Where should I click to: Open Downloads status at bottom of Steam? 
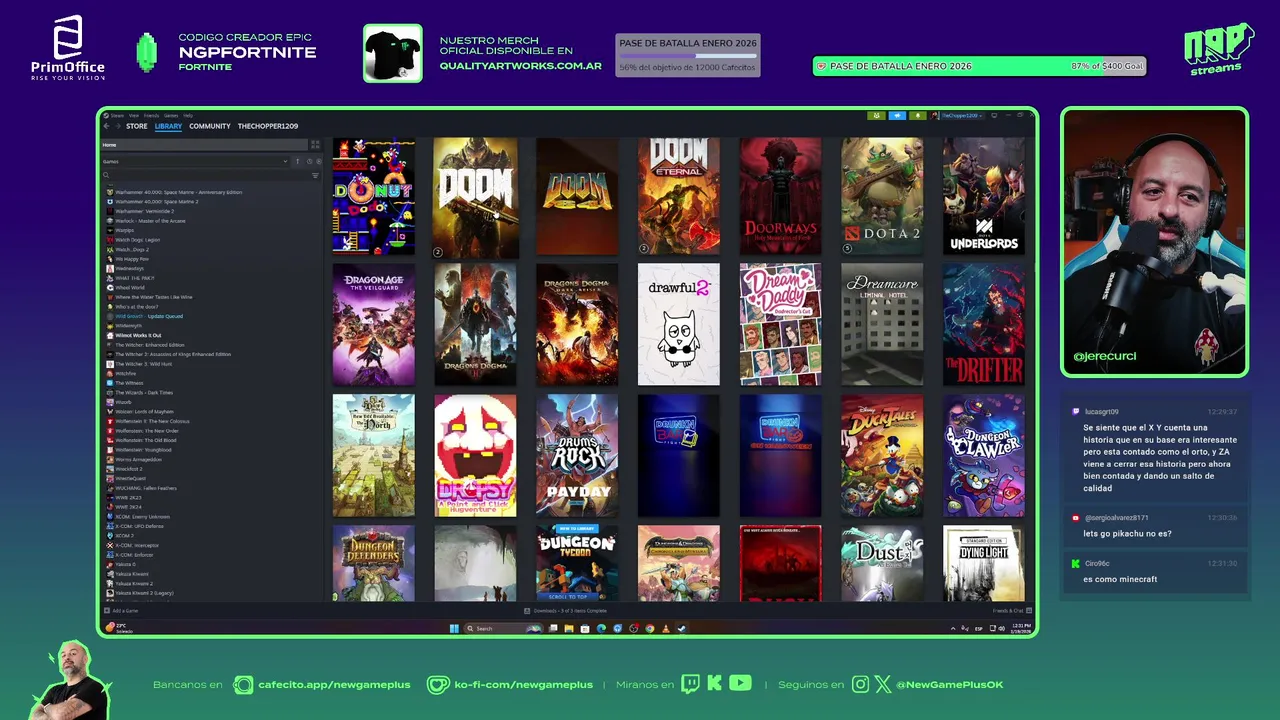(x=566, y=610)
